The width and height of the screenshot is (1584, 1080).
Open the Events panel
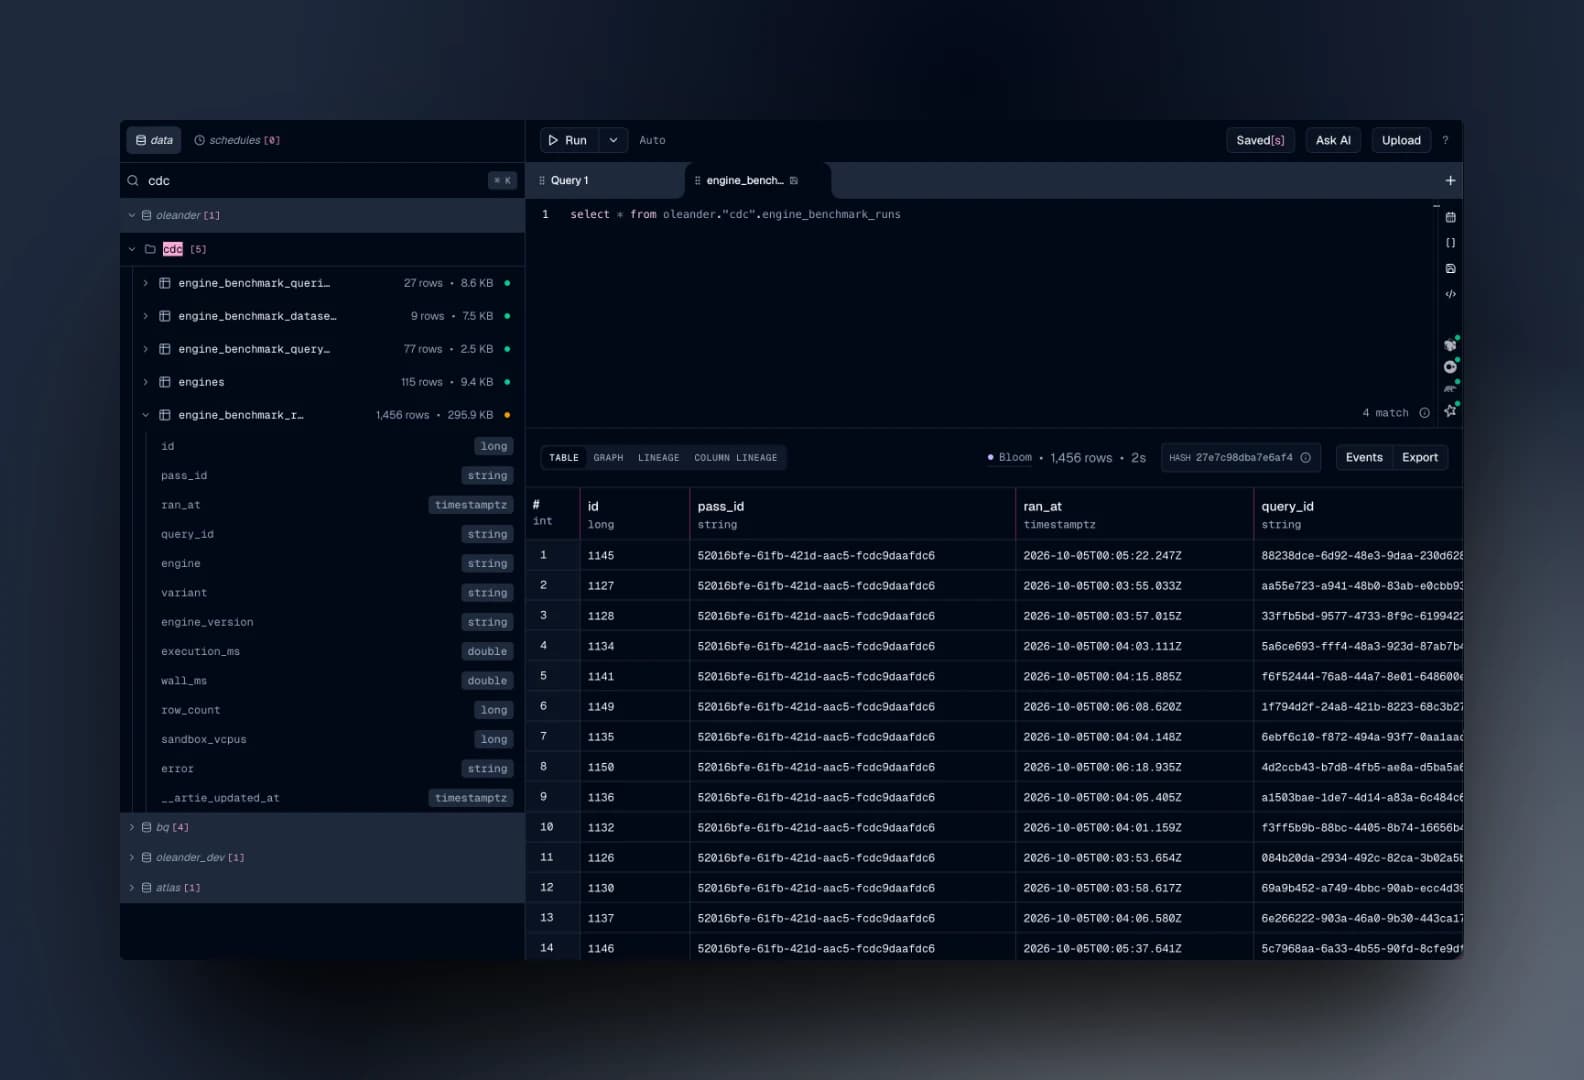coord(1364,458)
